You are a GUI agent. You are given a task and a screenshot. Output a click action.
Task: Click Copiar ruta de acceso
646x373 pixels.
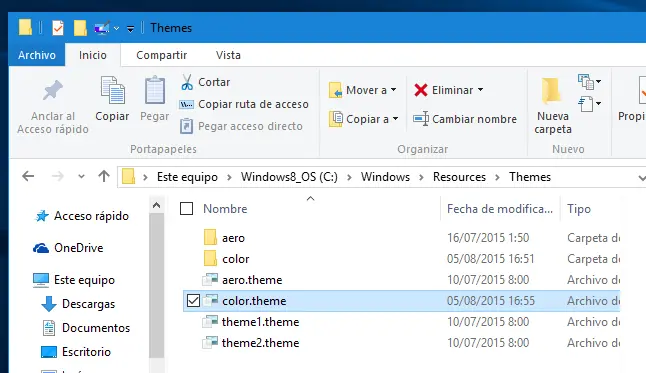coord(243,104)
